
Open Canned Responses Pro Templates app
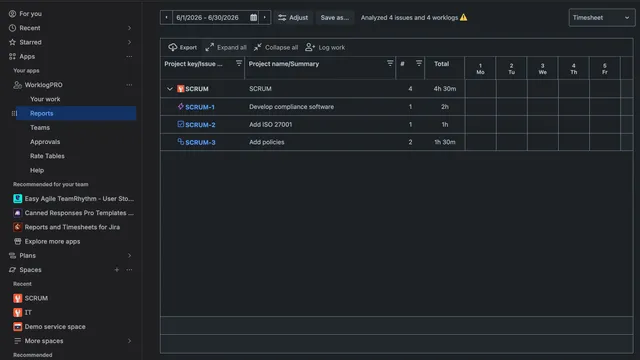point(73,213)
